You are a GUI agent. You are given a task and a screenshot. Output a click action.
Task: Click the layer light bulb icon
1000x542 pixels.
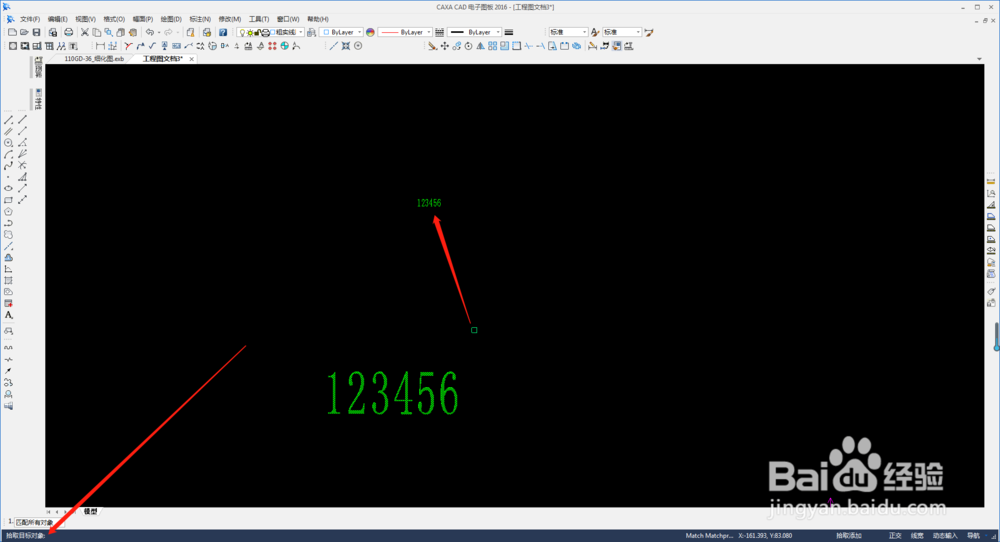[x=242, y=32]
